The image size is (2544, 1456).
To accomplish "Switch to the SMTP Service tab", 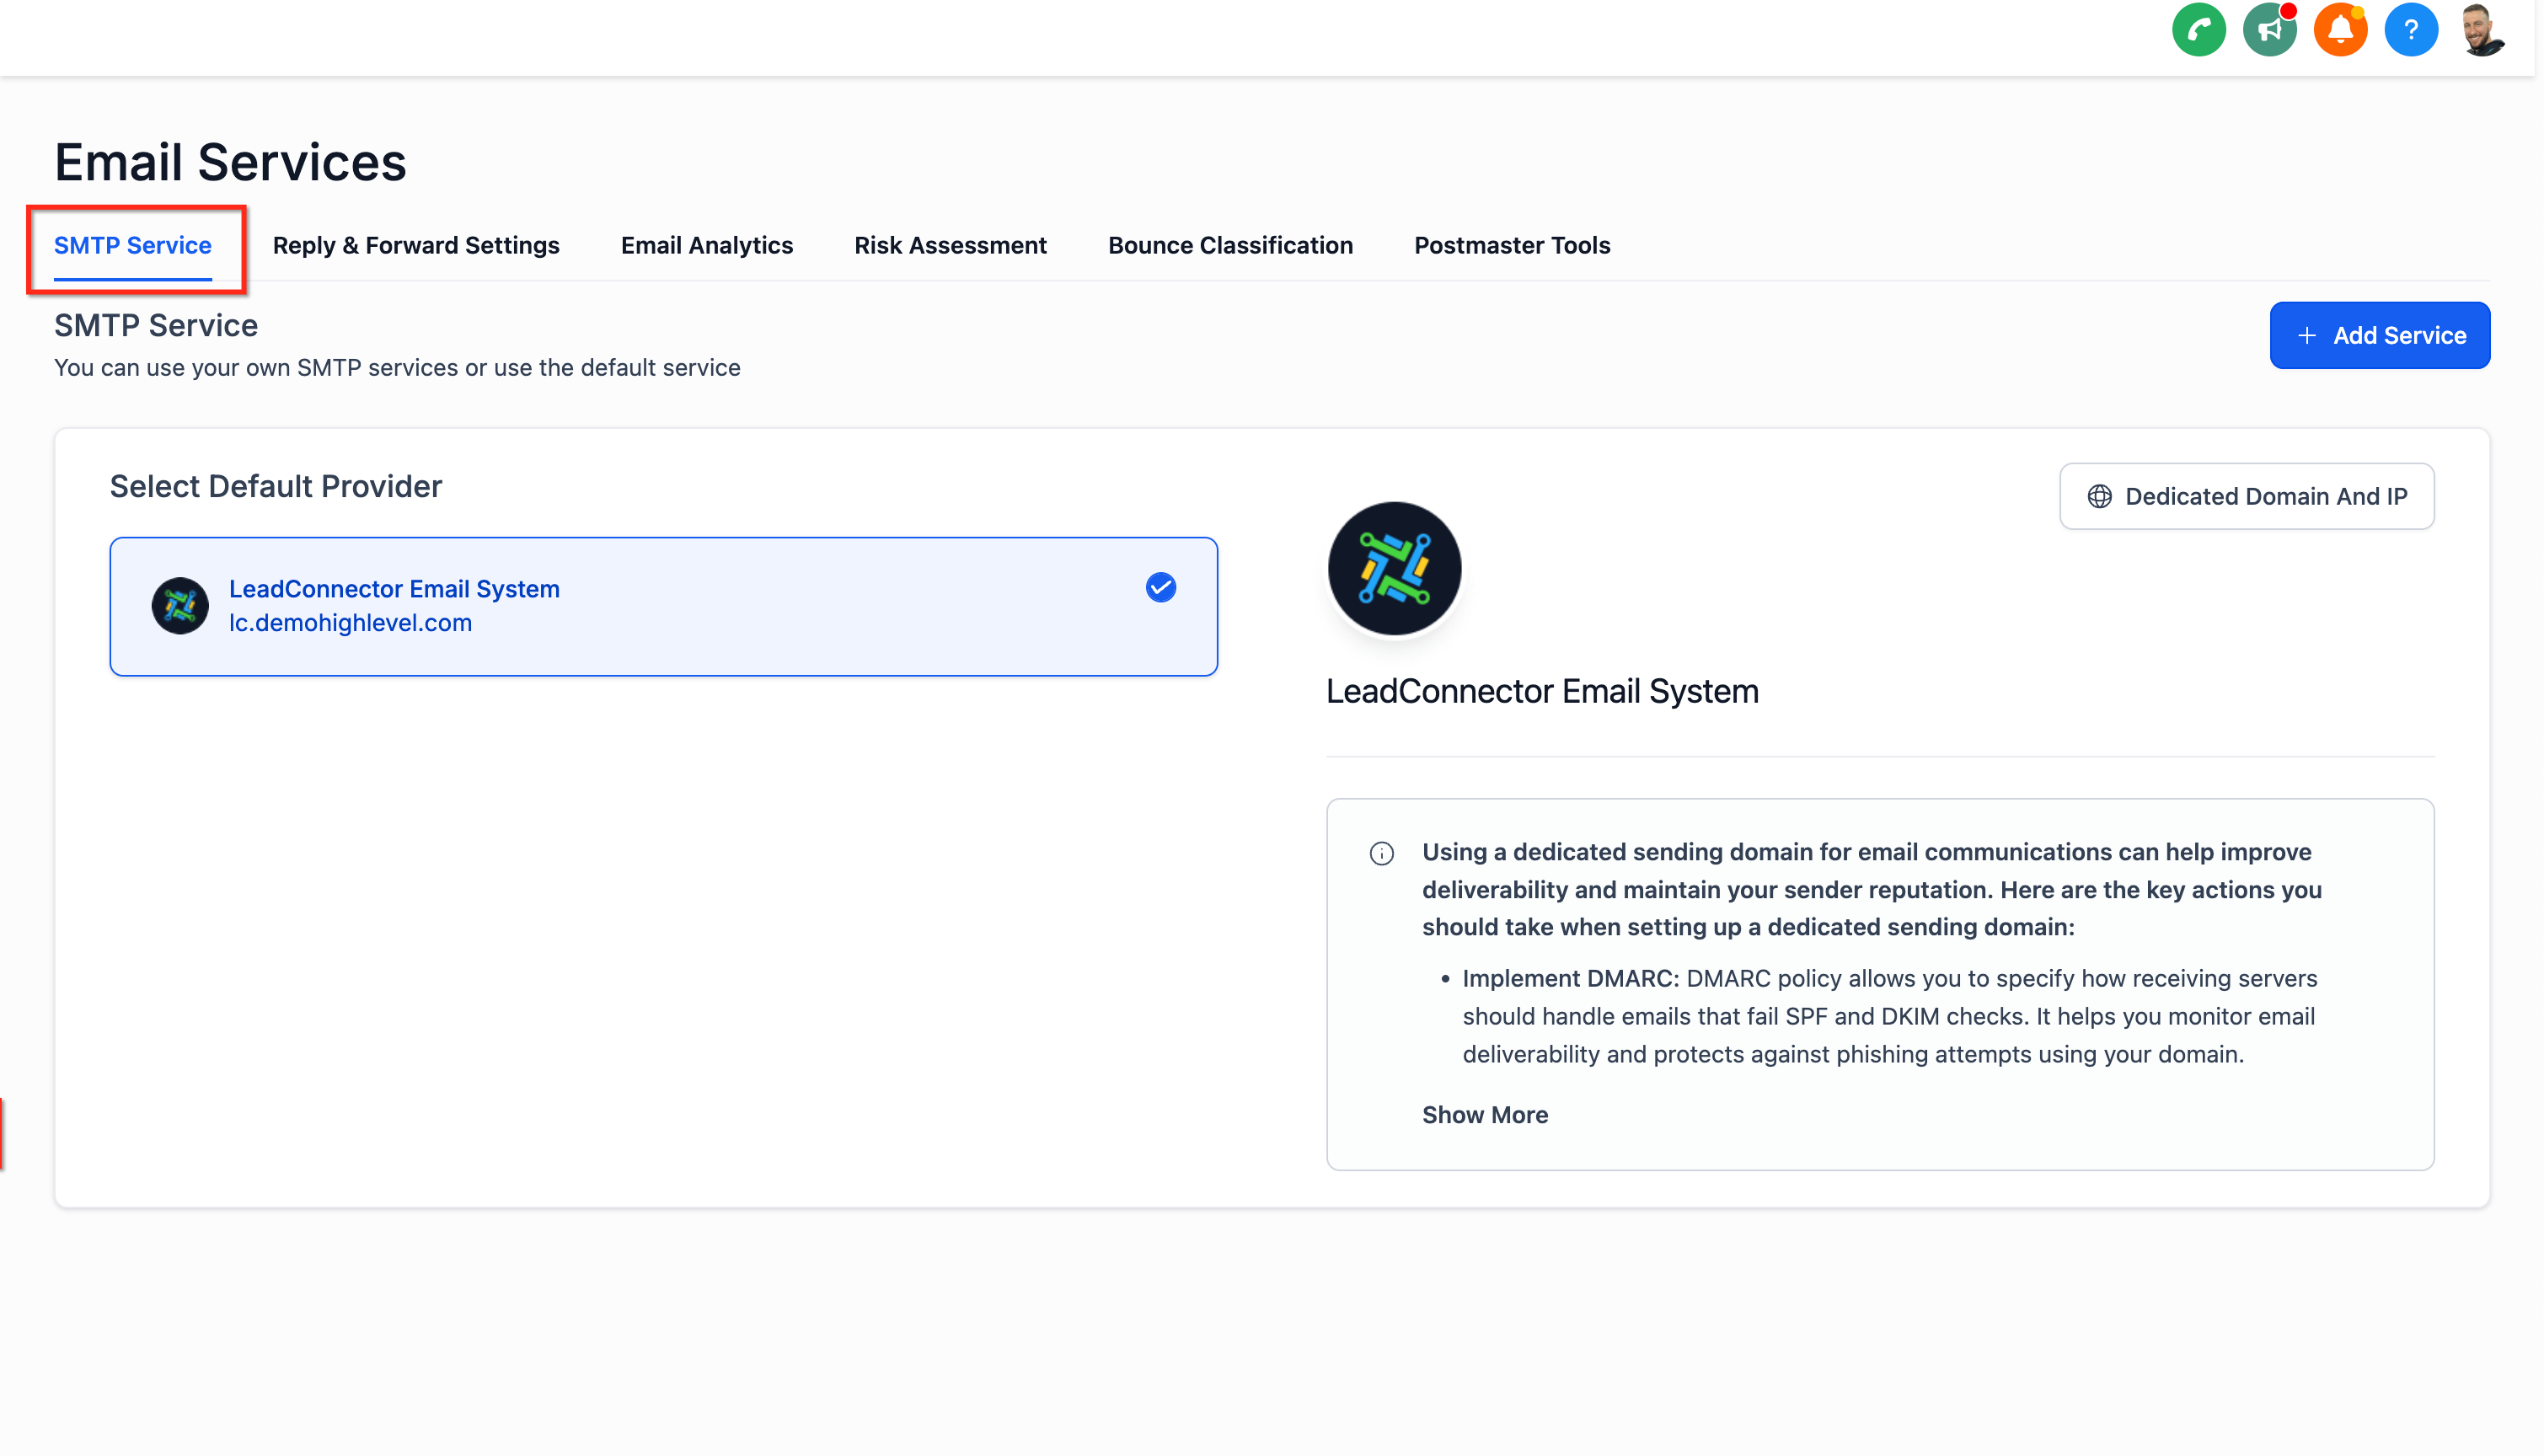I will (133, 245).
